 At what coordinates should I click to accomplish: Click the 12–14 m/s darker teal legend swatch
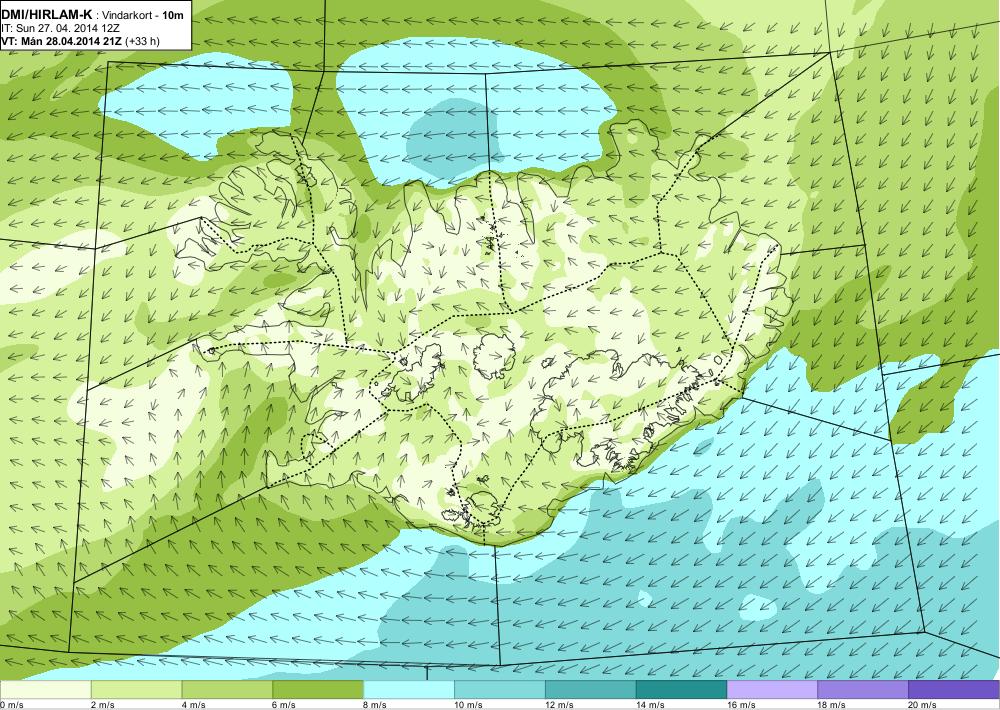tap(591, 690)
